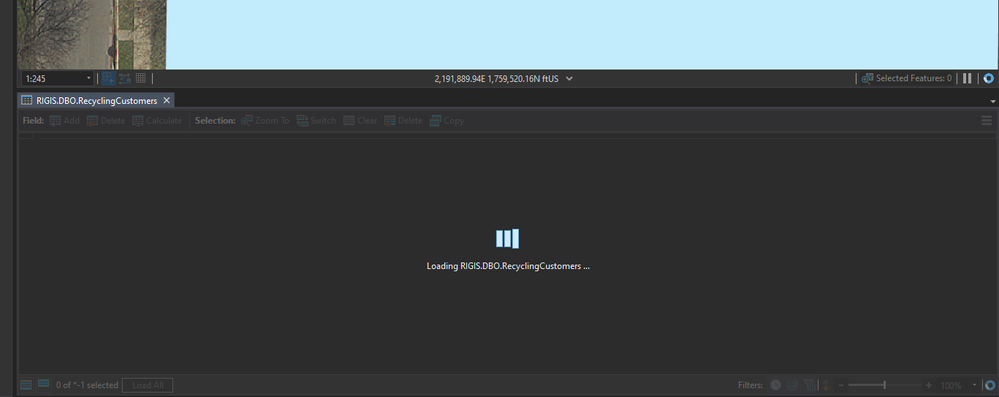Click Field Delete button
Viewport: 999px width, 397px height.
coord(106,120)
